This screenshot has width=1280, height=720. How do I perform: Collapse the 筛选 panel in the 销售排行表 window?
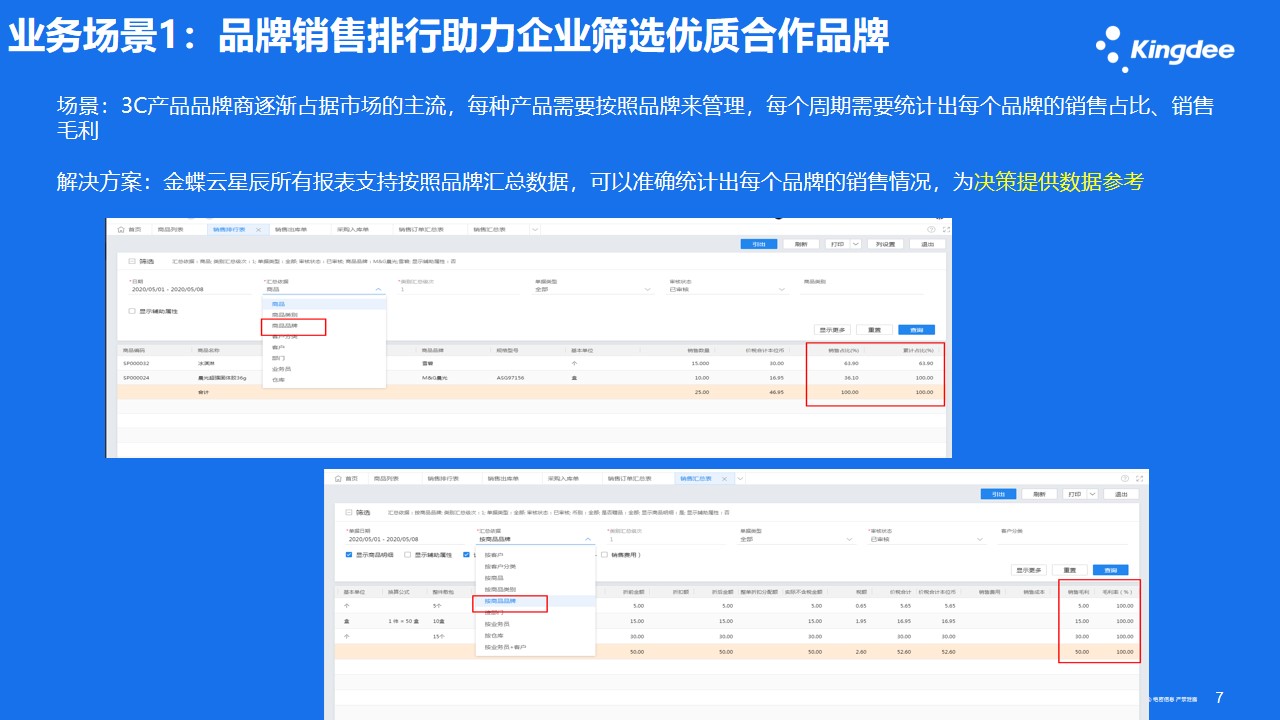[x=132, y=261]
